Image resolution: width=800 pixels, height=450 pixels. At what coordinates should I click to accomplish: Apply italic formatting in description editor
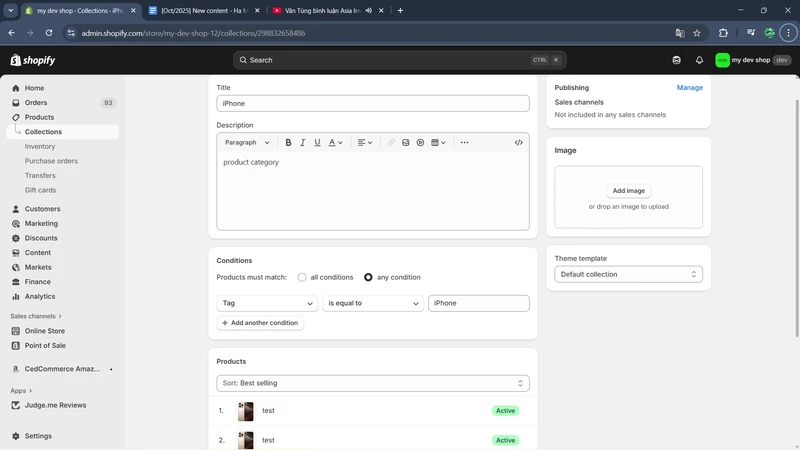[303, 143]
